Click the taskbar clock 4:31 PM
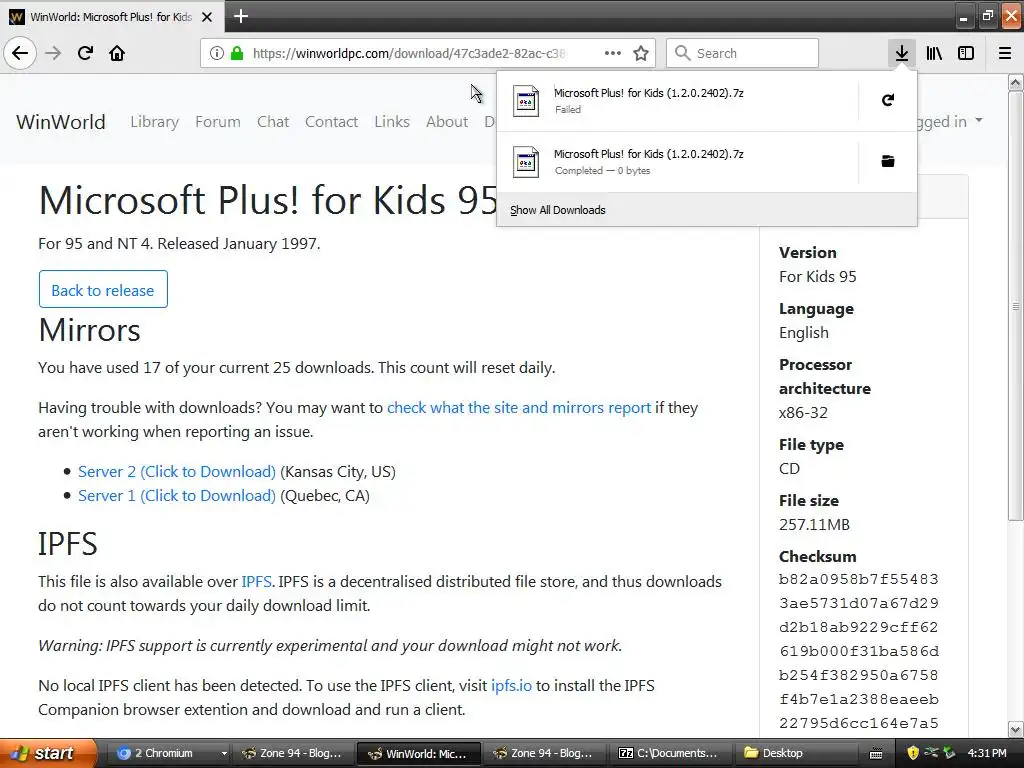1024x768 pixels. (x=987, y=753)
